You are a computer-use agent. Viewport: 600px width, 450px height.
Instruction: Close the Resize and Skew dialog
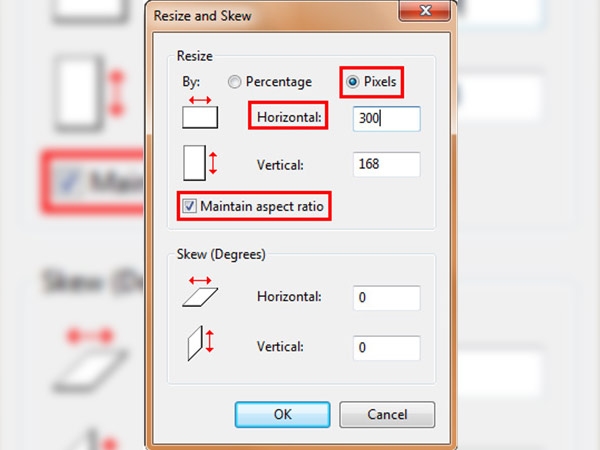pos(424,10)
